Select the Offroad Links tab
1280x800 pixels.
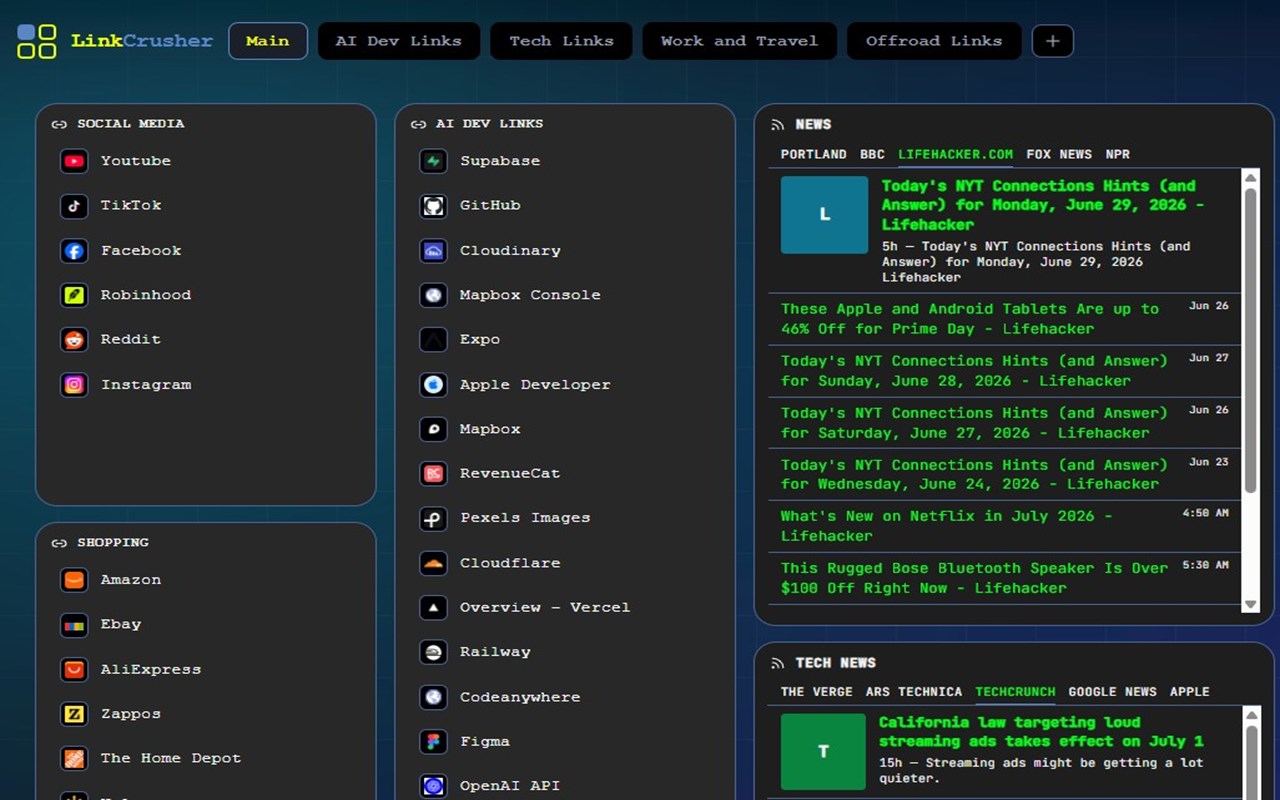934,41
